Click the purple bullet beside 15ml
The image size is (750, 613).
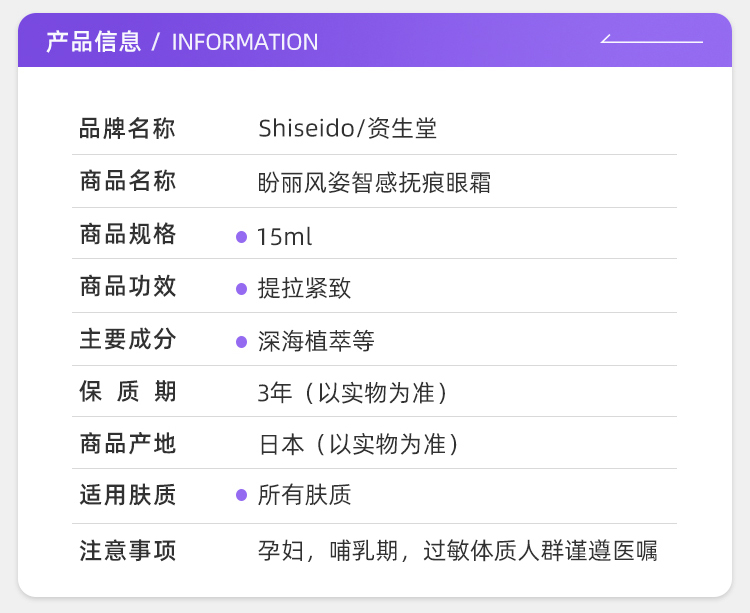point(241,237)
